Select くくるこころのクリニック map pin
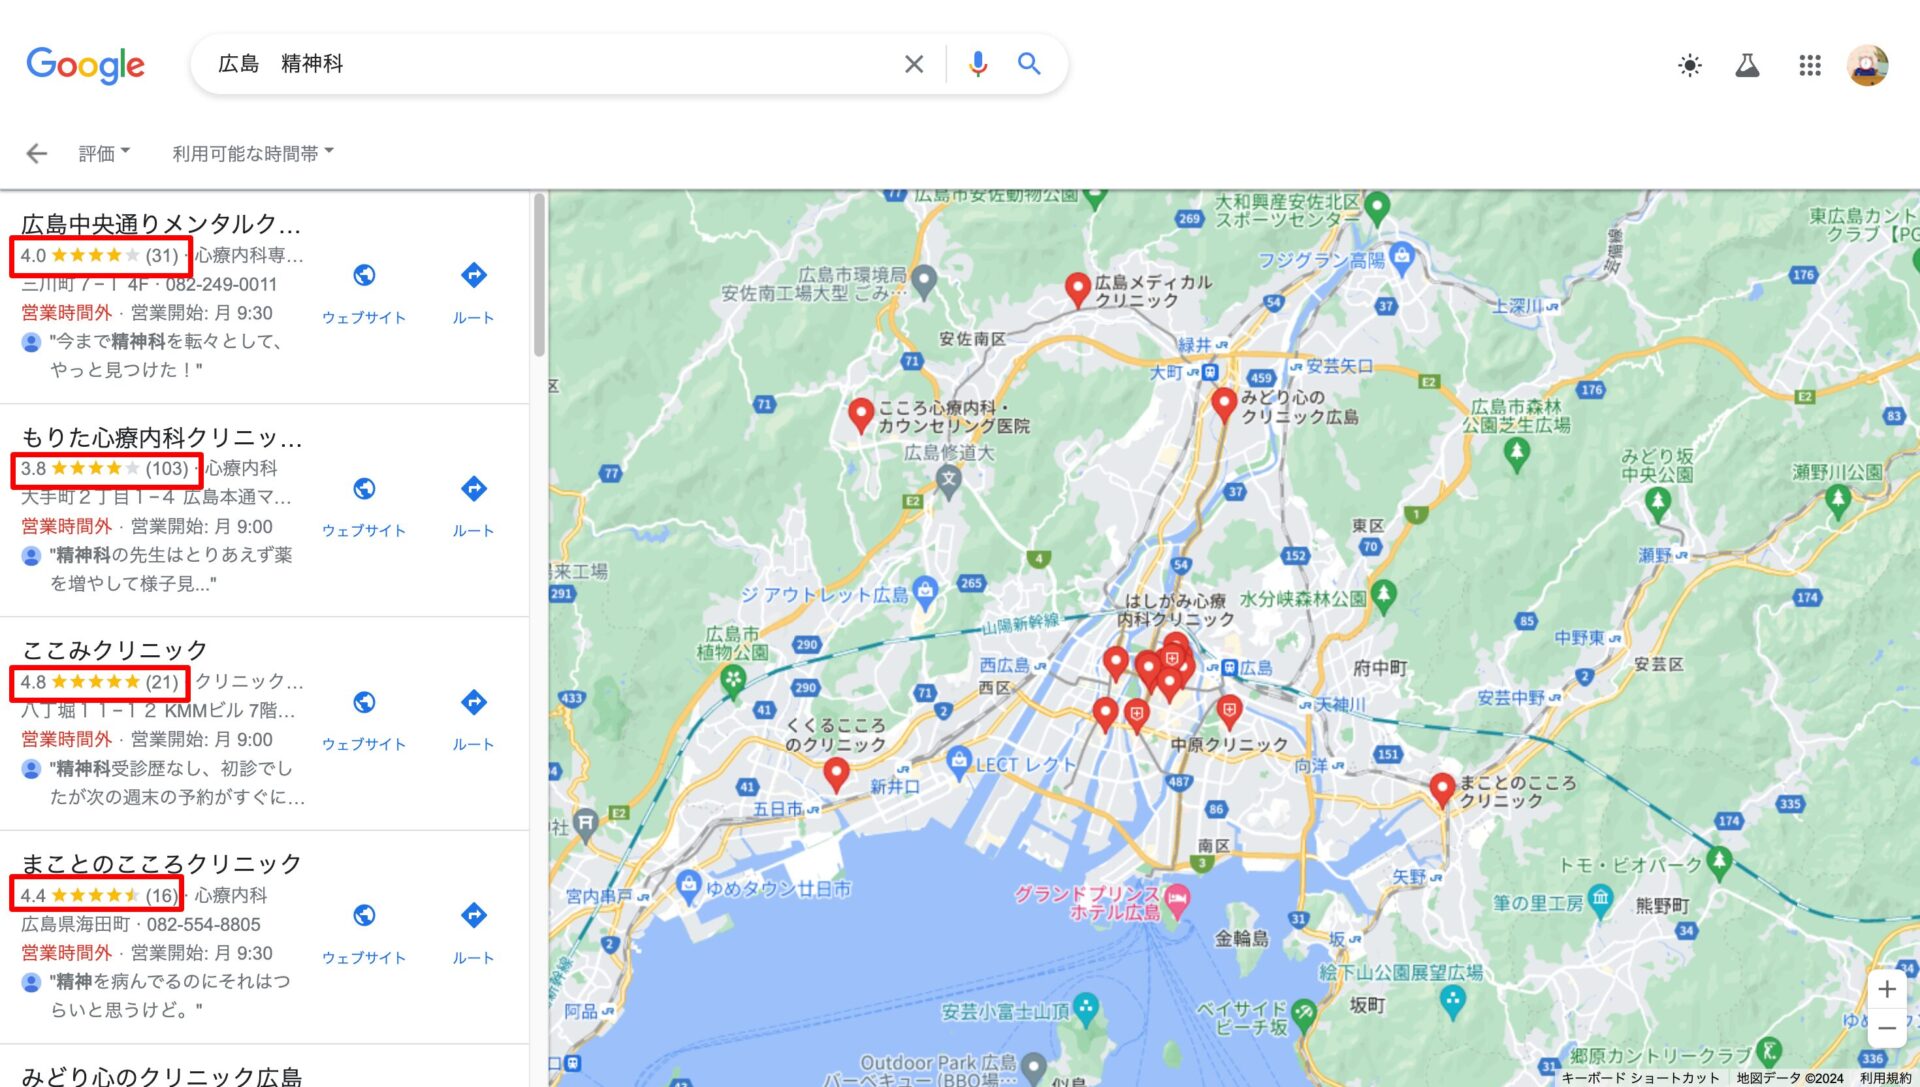 (x=836, y=774)
